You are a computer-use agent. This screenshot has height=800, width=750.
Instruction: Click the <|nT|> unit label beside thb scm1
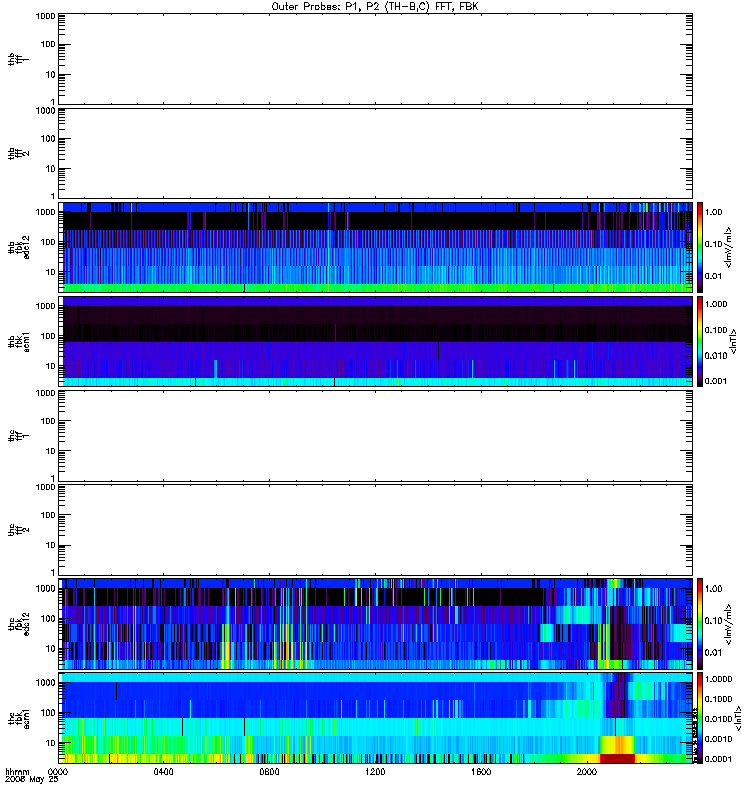(733, 341)
